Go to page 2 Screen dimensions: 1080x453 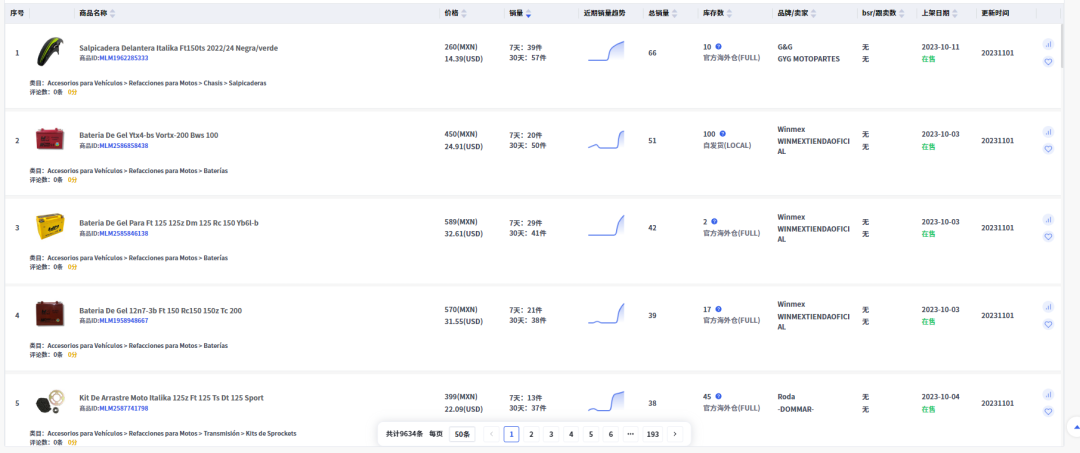point(531,434)
